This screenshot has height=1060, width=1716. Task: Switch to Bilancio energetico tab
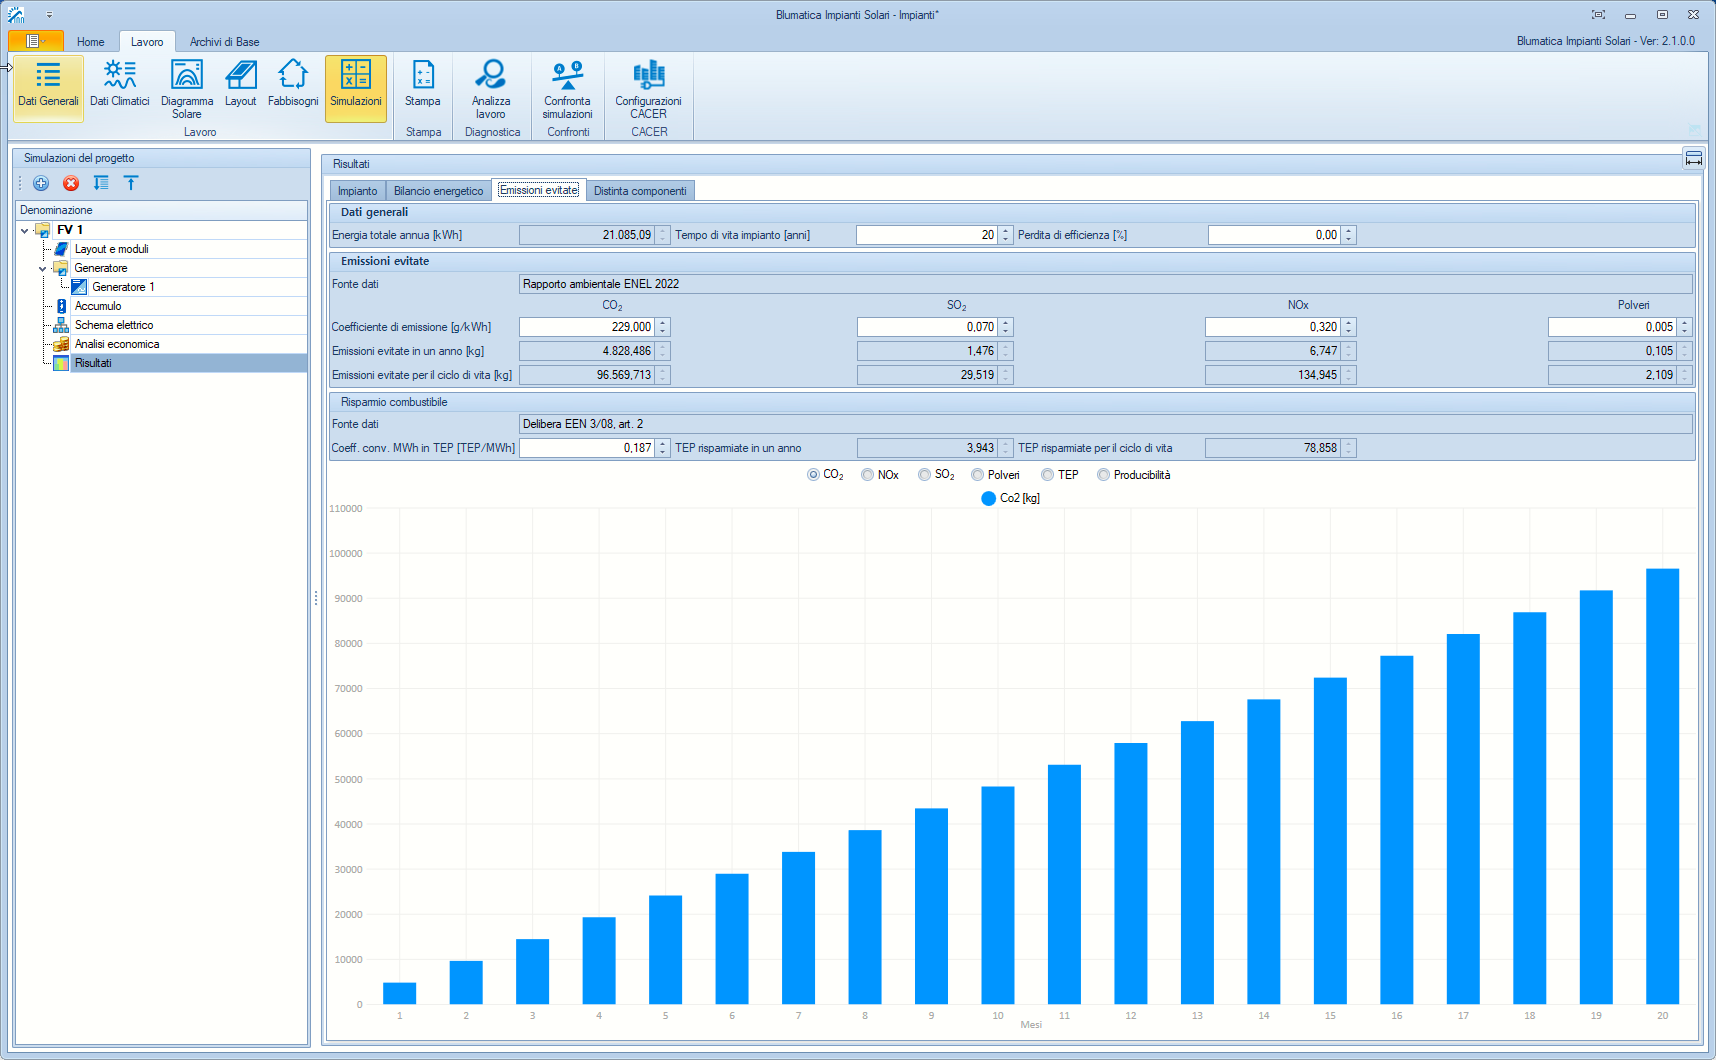click(438, 191)
